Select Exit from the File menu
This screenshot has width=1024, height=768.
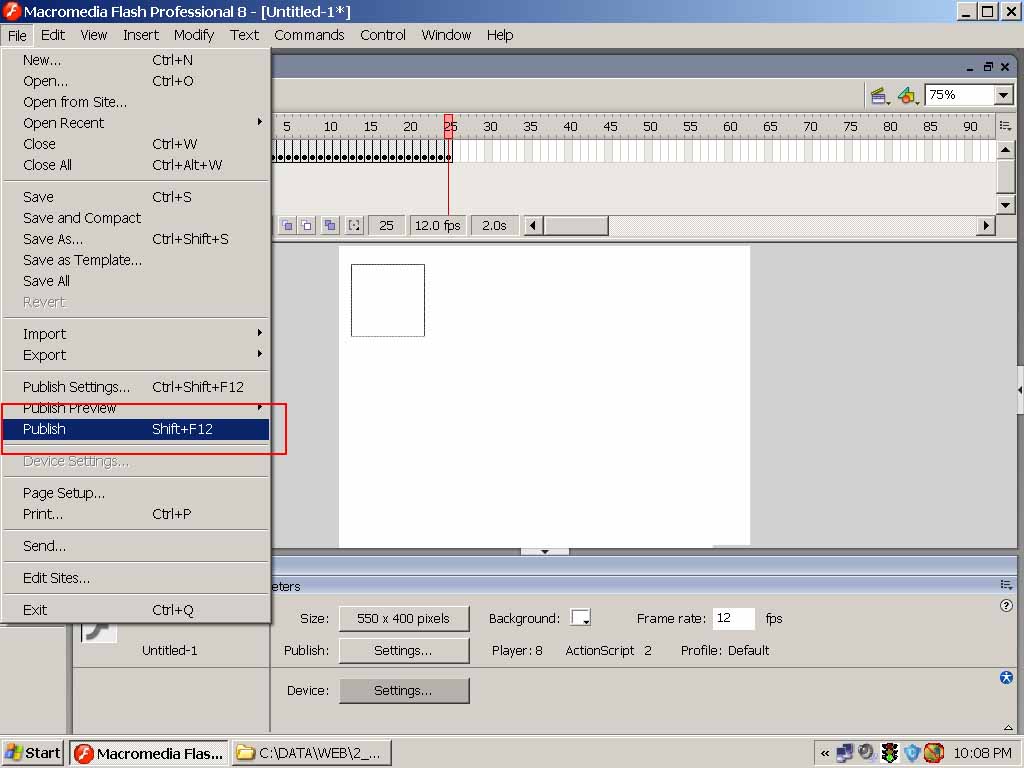point(136,610)
